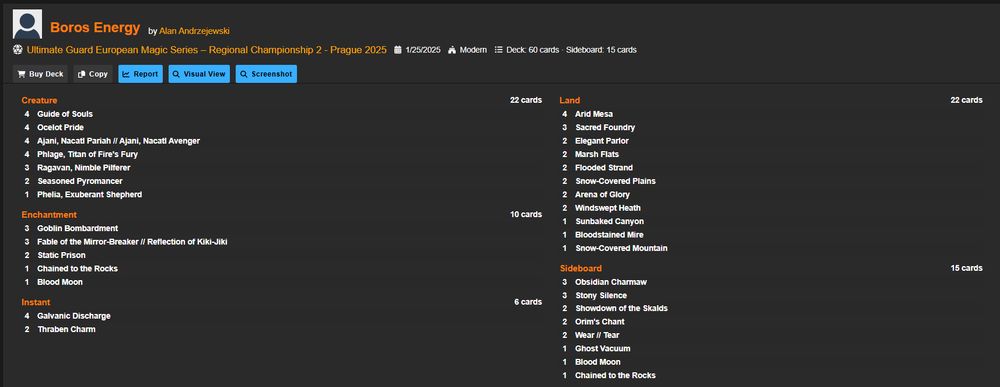The height and width of the screenshot is (387, 1000).
Task: Select Sacred Foundry land
Action: (605, 127)
